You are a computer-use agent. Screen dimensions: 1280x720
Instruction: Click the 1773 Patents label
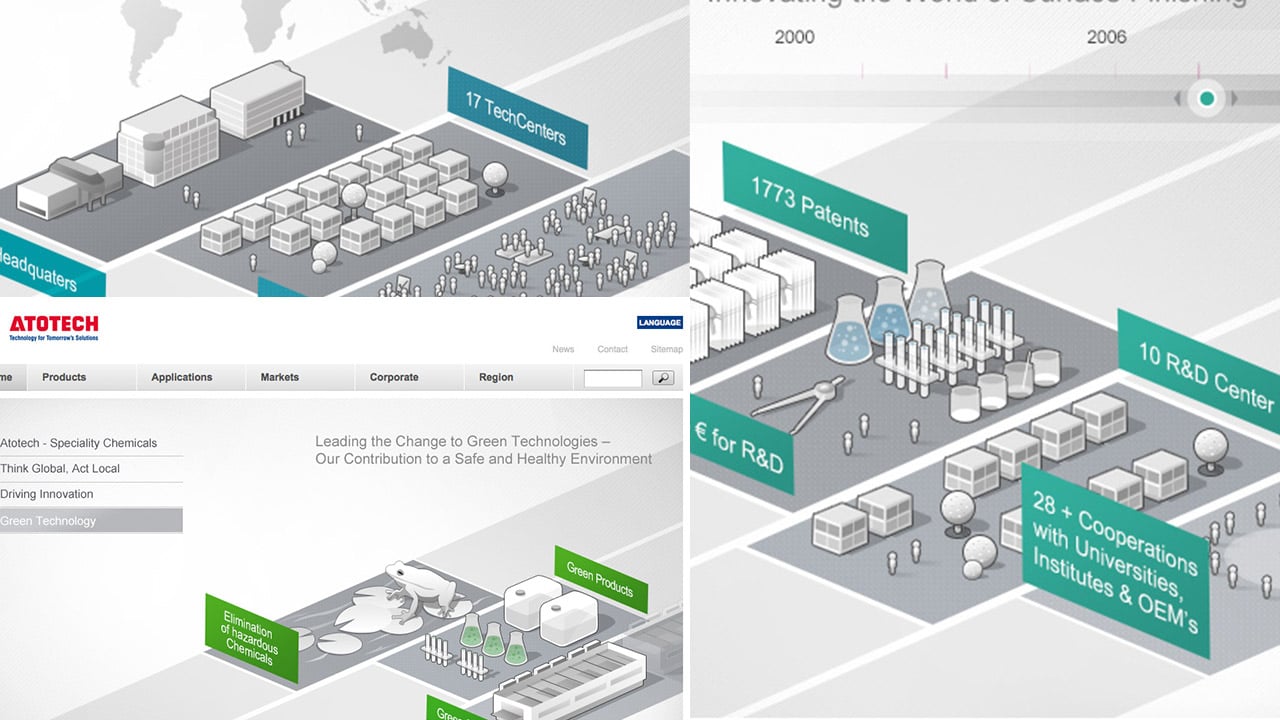point(810,206)
